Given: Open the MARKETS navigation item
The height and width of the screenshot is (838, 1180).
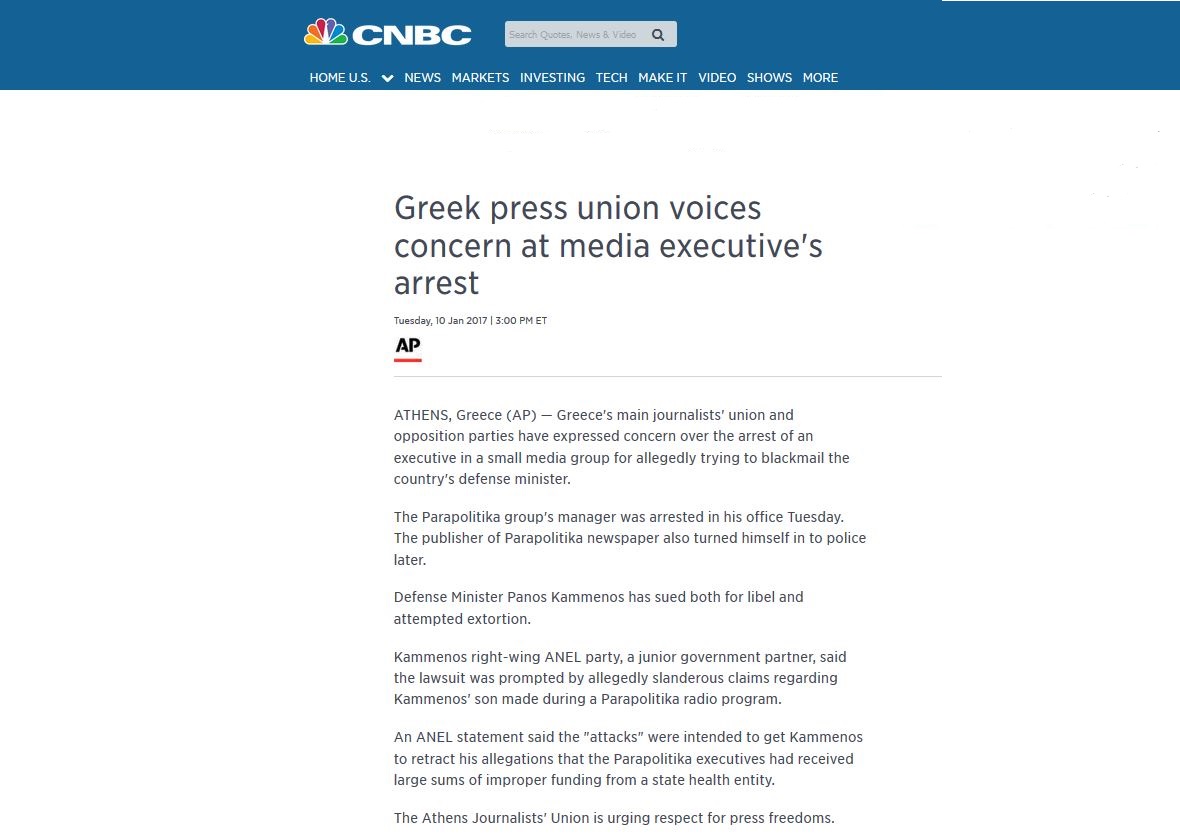Looking at the screenshot, I should [x=480, y=77].
